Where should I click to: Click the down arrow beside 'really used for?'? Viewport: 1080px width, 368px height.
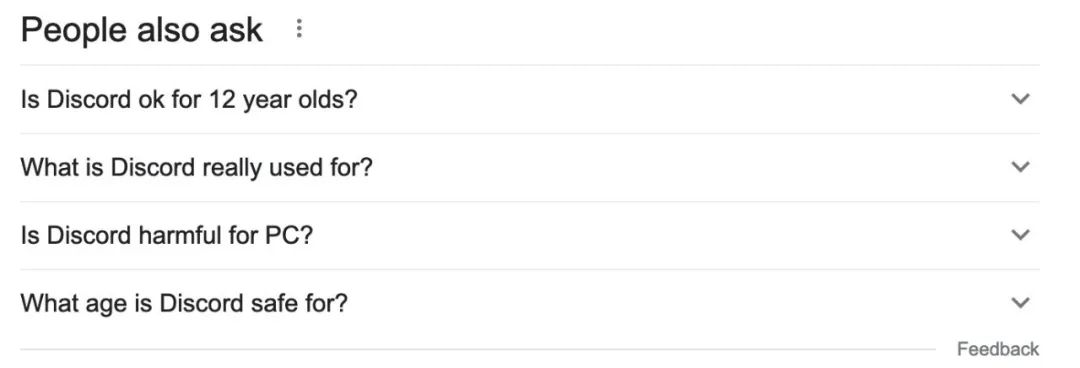click(x=1020, y=166)
